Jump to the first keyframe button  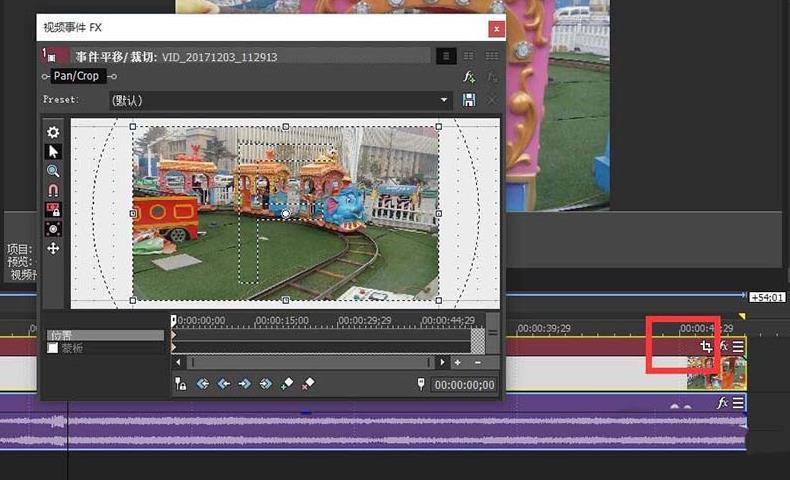(203, 384)
